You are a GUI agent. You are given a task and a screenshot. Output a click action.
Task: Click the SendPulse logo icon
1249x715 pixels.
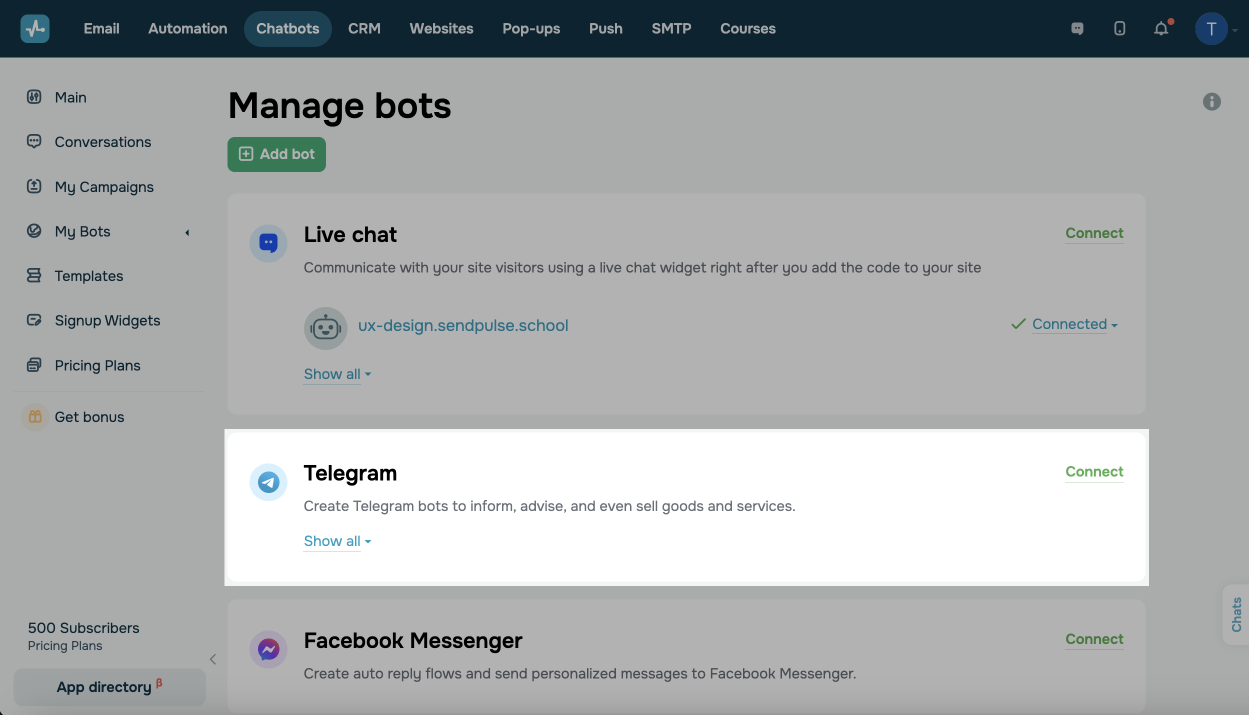tap(35, 28)
